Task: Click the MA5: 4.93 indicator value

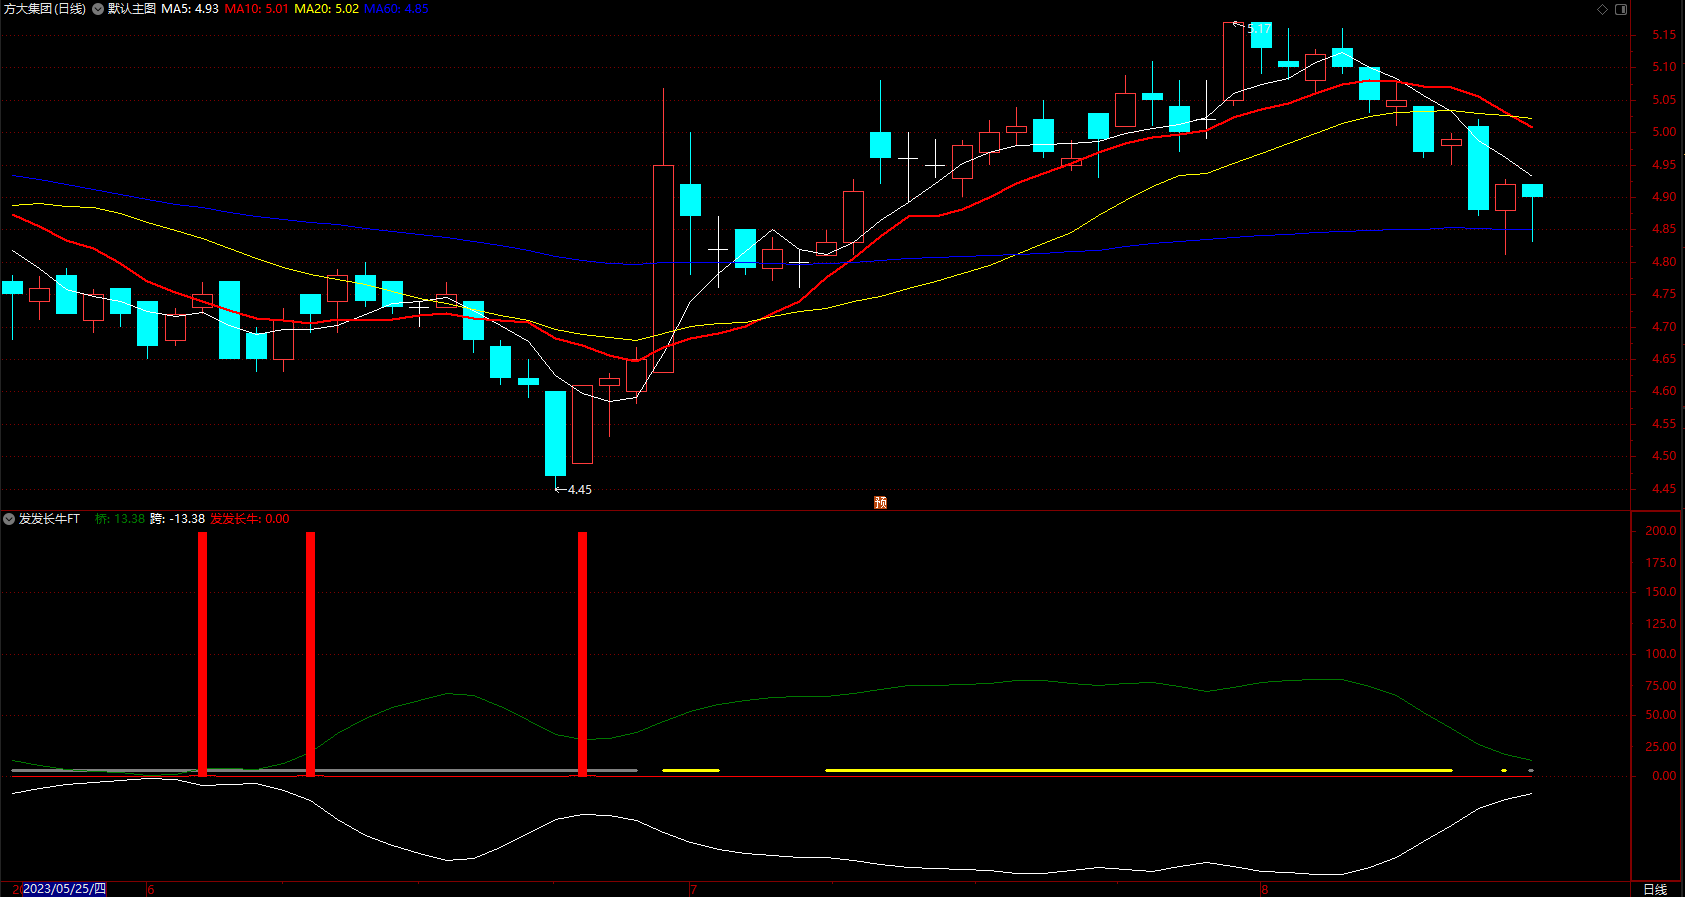Action: (x=190, y=9)
